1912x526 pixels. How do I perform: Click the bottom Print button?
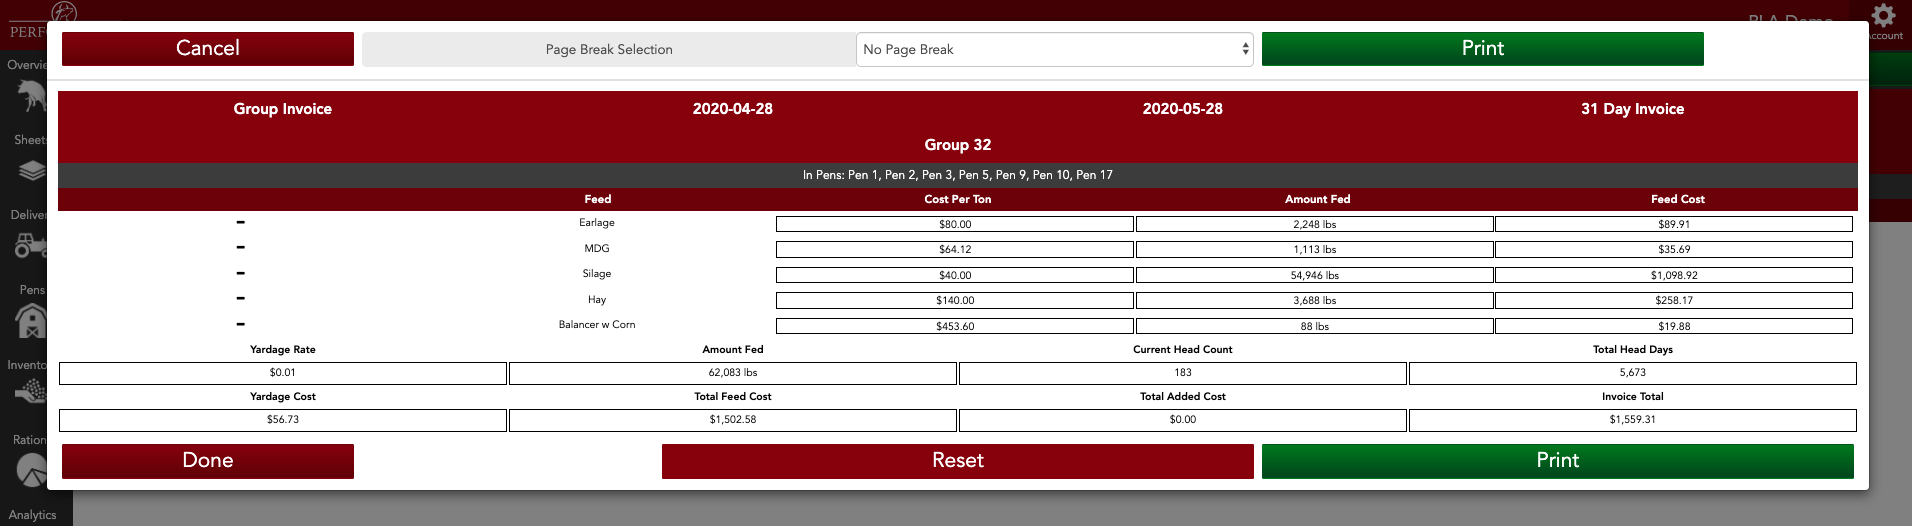pos(1557,461)
